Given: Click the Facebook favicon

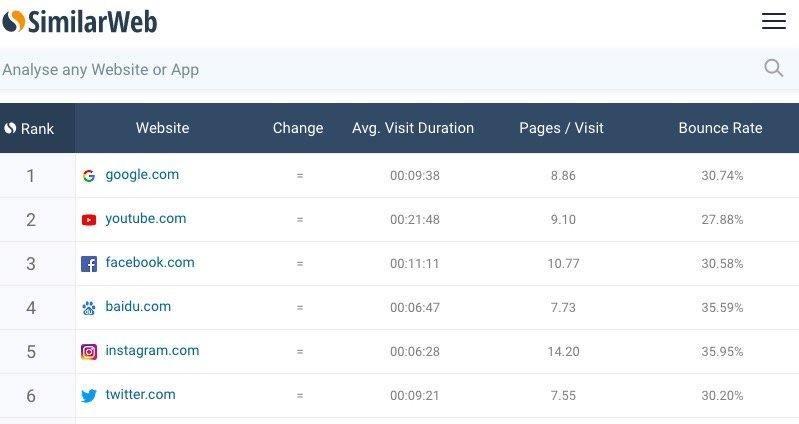Looking at the screenshot, I should tap(89, 264).
